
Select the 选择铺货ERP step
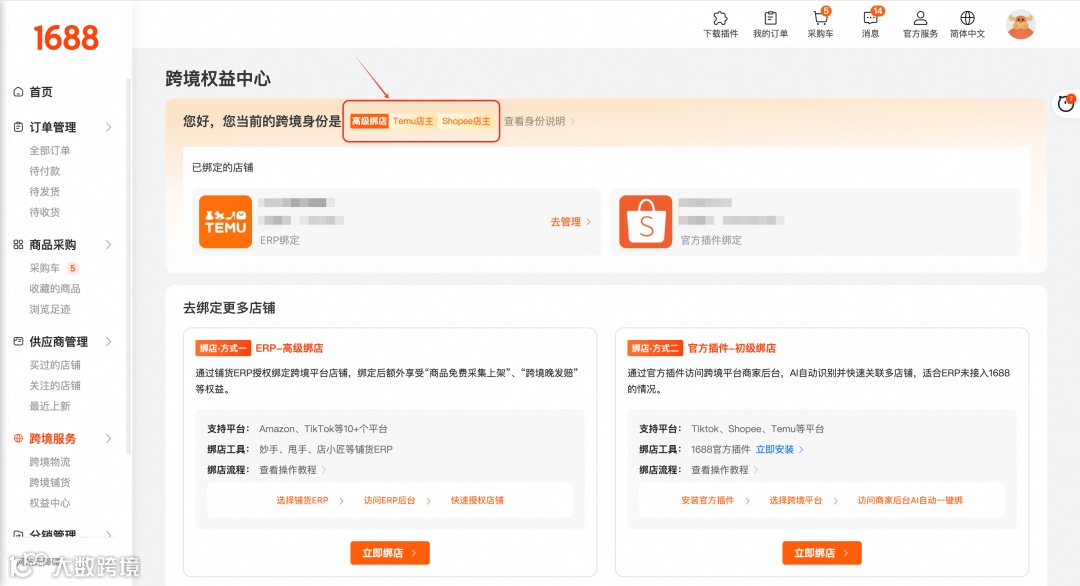pyautogui.click(x=302, y=501)
